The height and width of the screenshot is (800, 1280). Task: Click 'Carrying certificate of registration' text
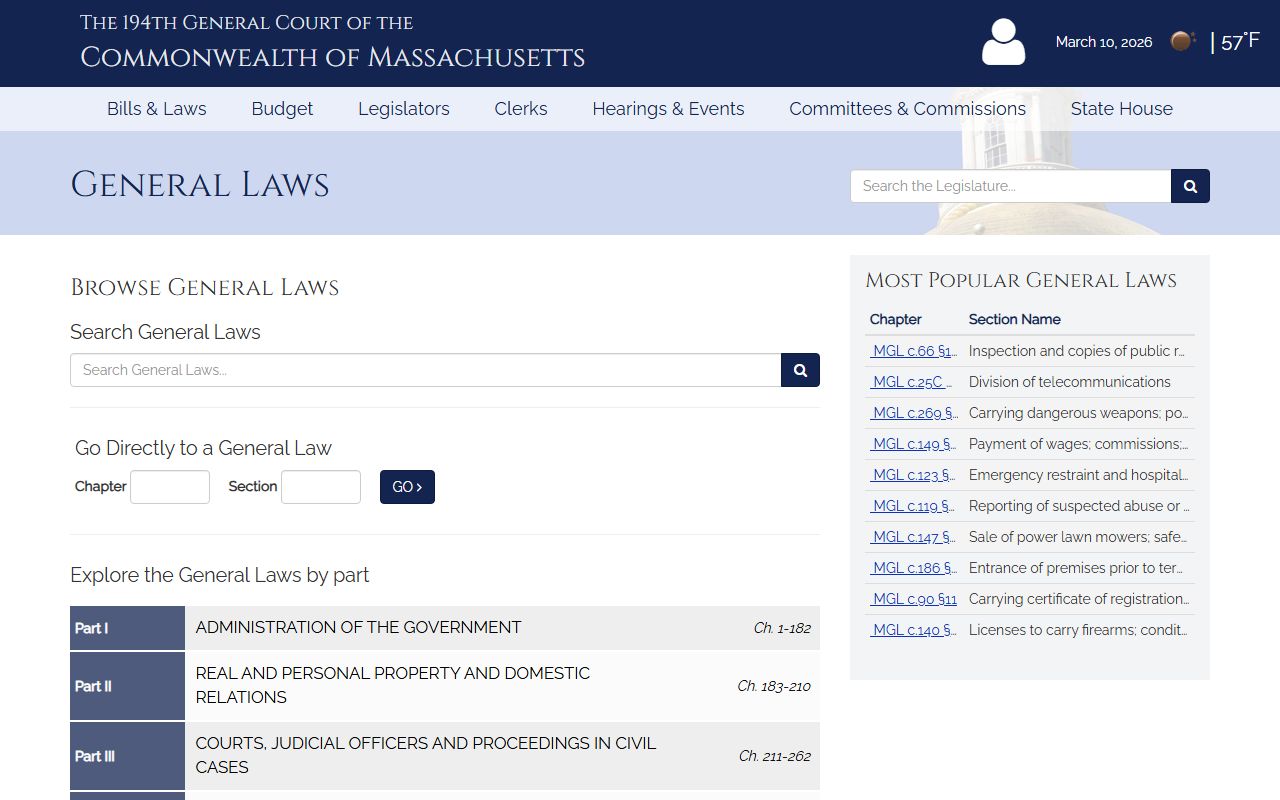pyautogui.click(x=1077, y=599)
